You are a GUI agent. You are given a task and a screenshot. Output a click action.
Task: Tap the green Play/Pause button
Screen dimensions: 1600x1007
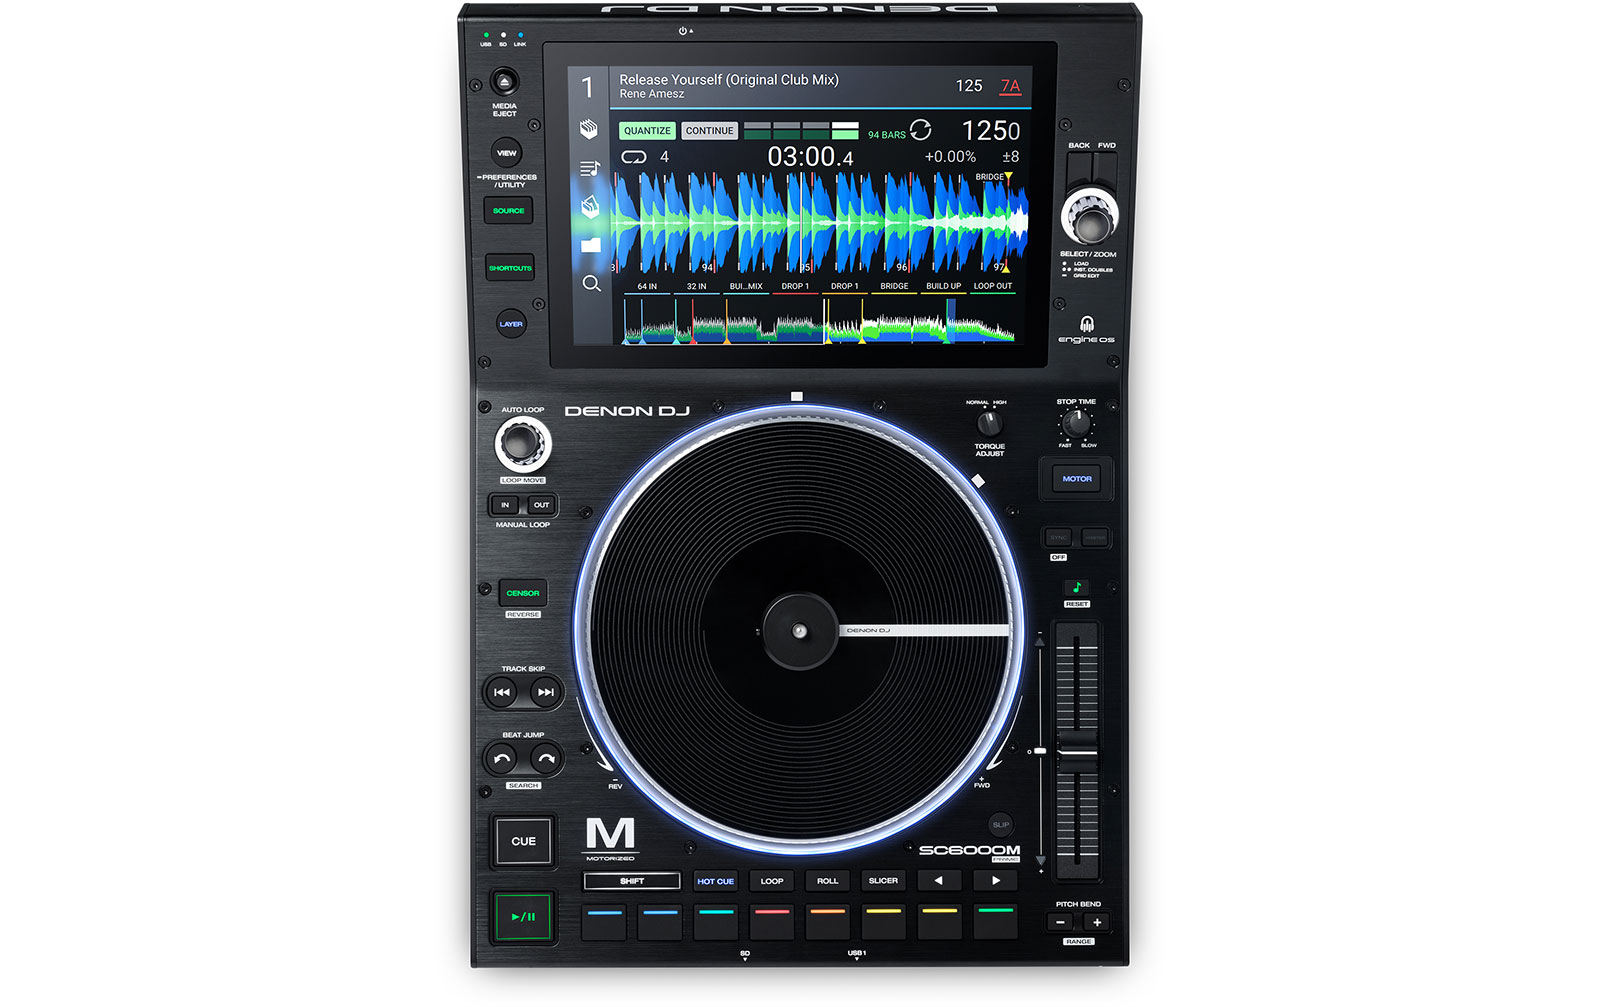tap(523, 916)
